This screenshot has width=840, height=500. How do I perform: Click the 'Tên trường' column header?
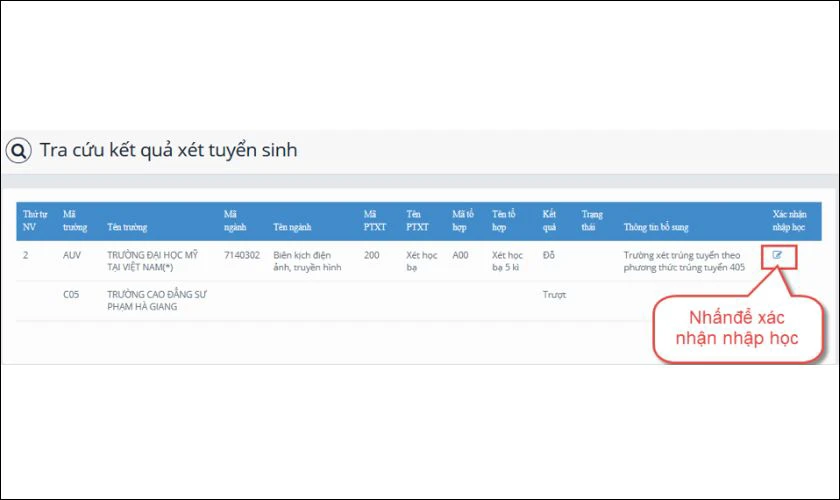(x=130, y=226)
